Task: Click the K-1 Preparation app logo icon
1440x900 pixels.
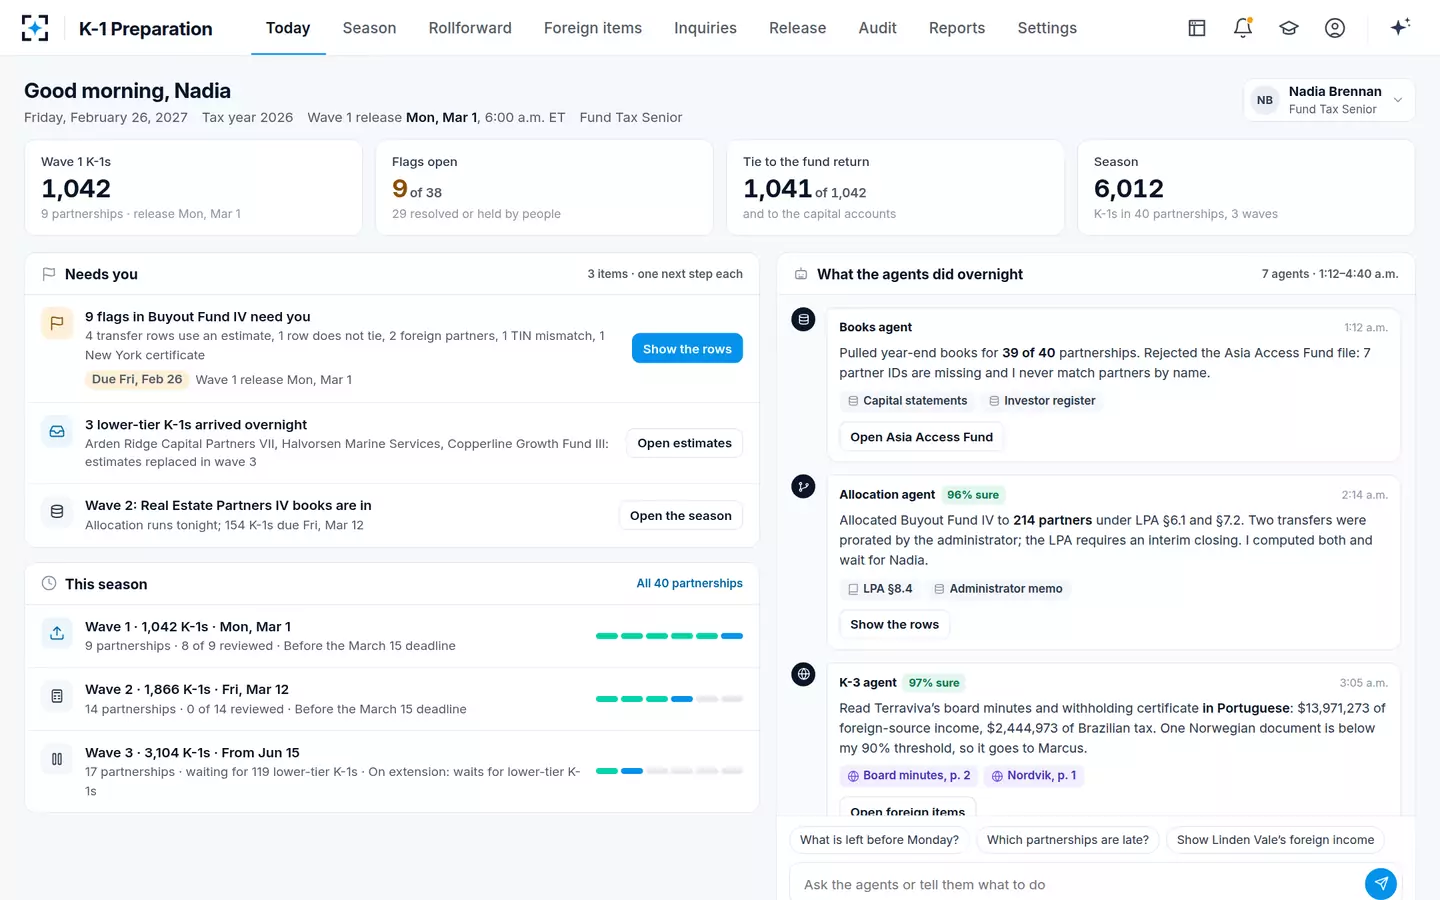Action: tap(35, 28)
